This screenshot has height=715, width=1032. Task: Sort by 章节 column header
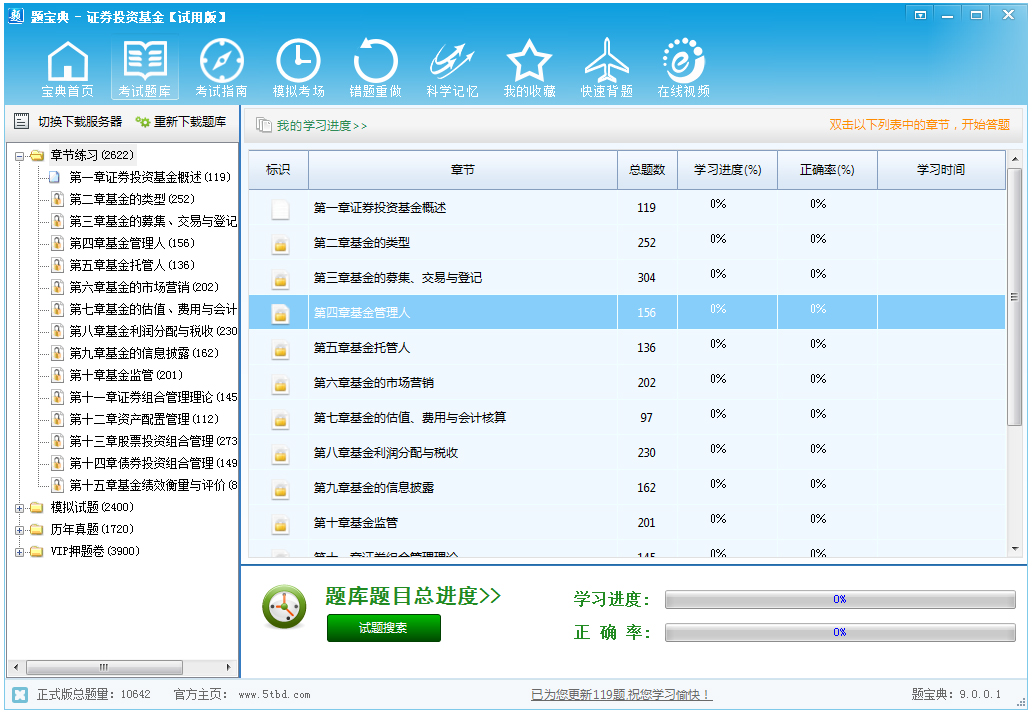(463, 170)
